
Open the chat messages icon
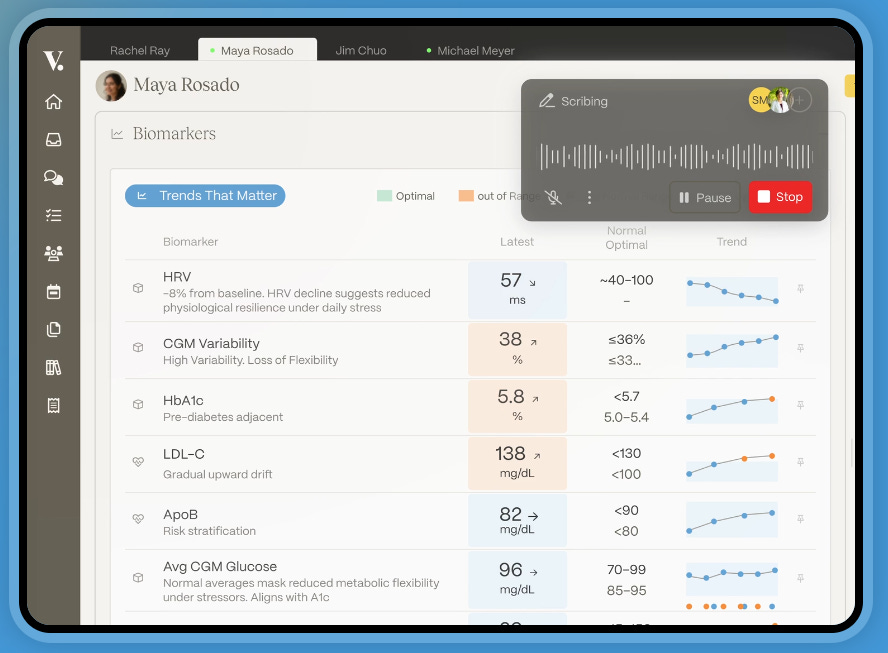pyautogui.click(x=53, y=178)
